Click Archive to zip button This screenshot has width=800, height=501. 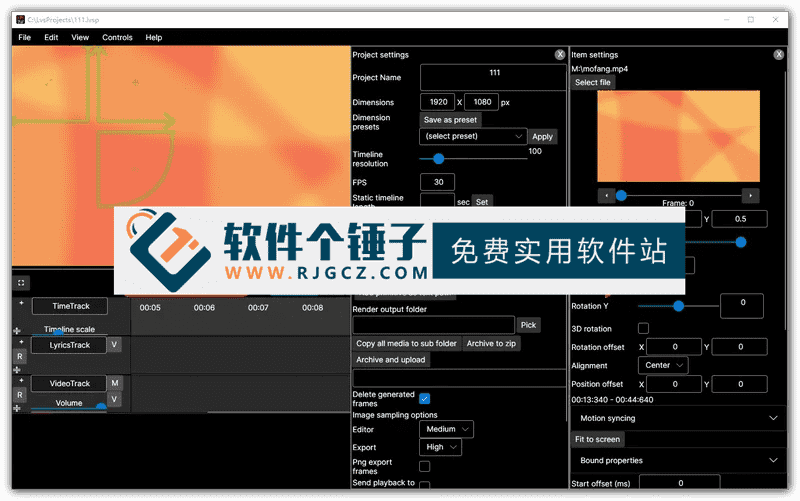click(x=491, y=343)
